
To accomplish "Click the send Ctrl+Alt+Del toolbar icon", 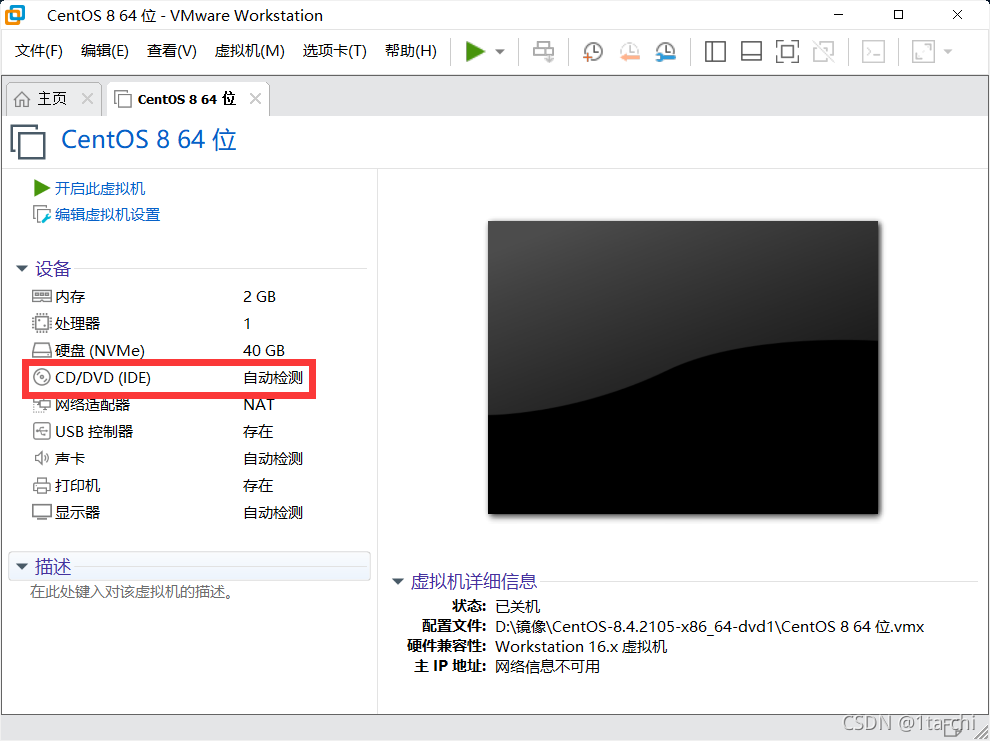I will (x=543, y=52).
